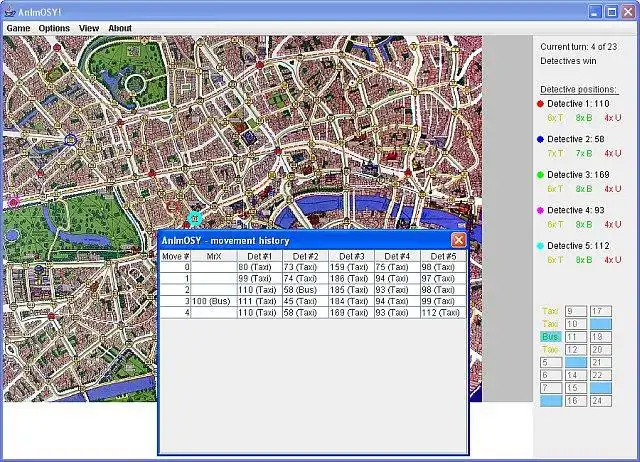
Task: Open the Game menu
Action: [x=18, y=28]
